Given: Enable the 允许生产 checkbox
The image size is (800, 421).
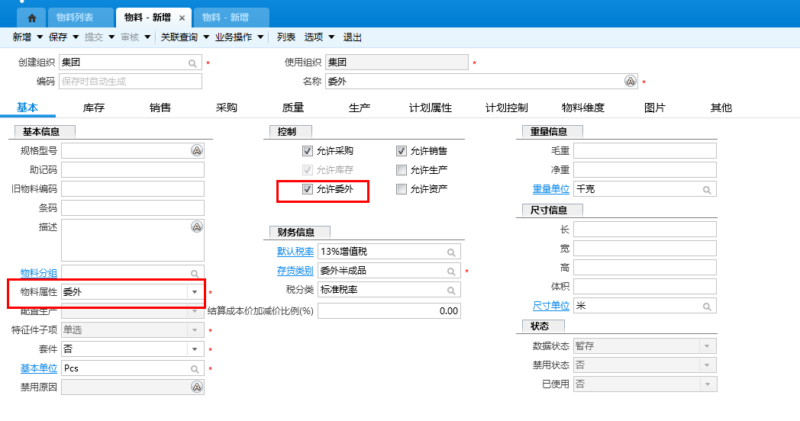Looking at the screenshot, I should tap(402, 170).
